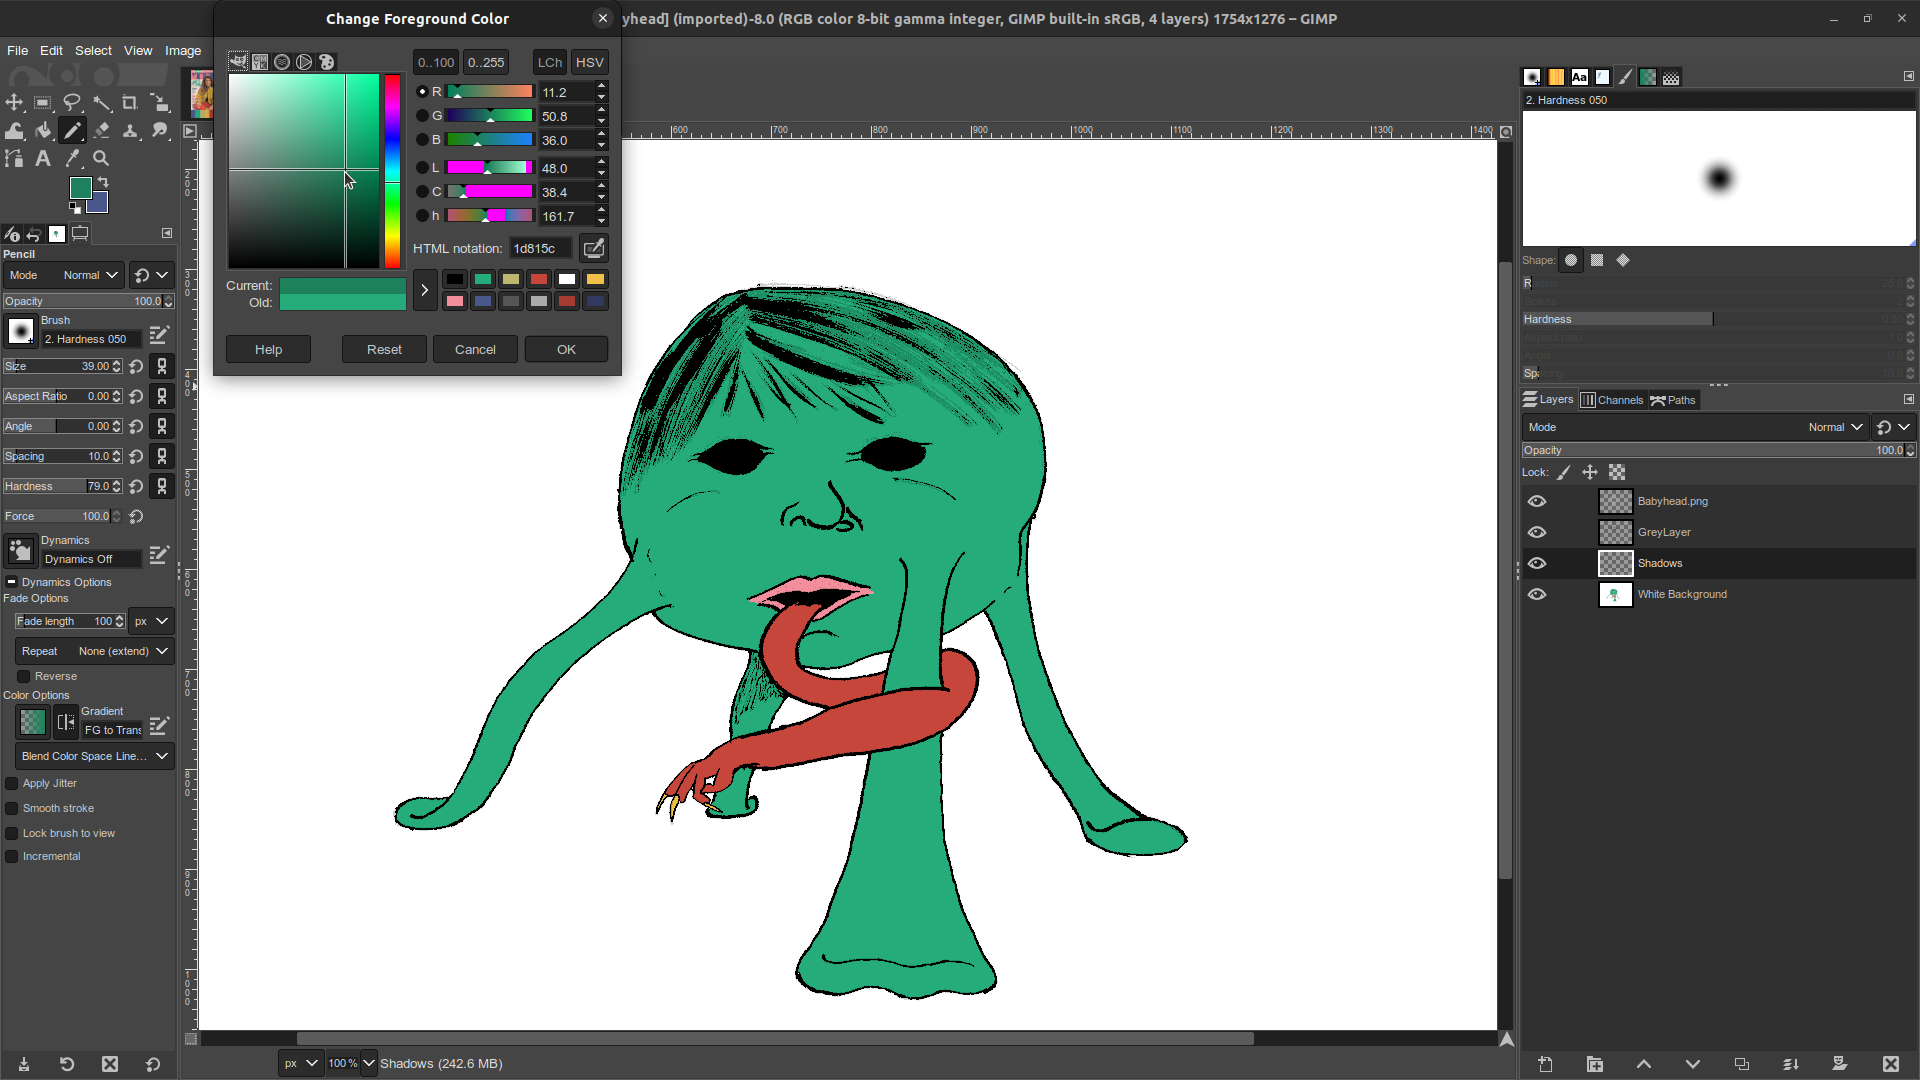Select the Text tool
Screen dimensions: 1920x1080
pyautogui.click(x=43, y=158)
